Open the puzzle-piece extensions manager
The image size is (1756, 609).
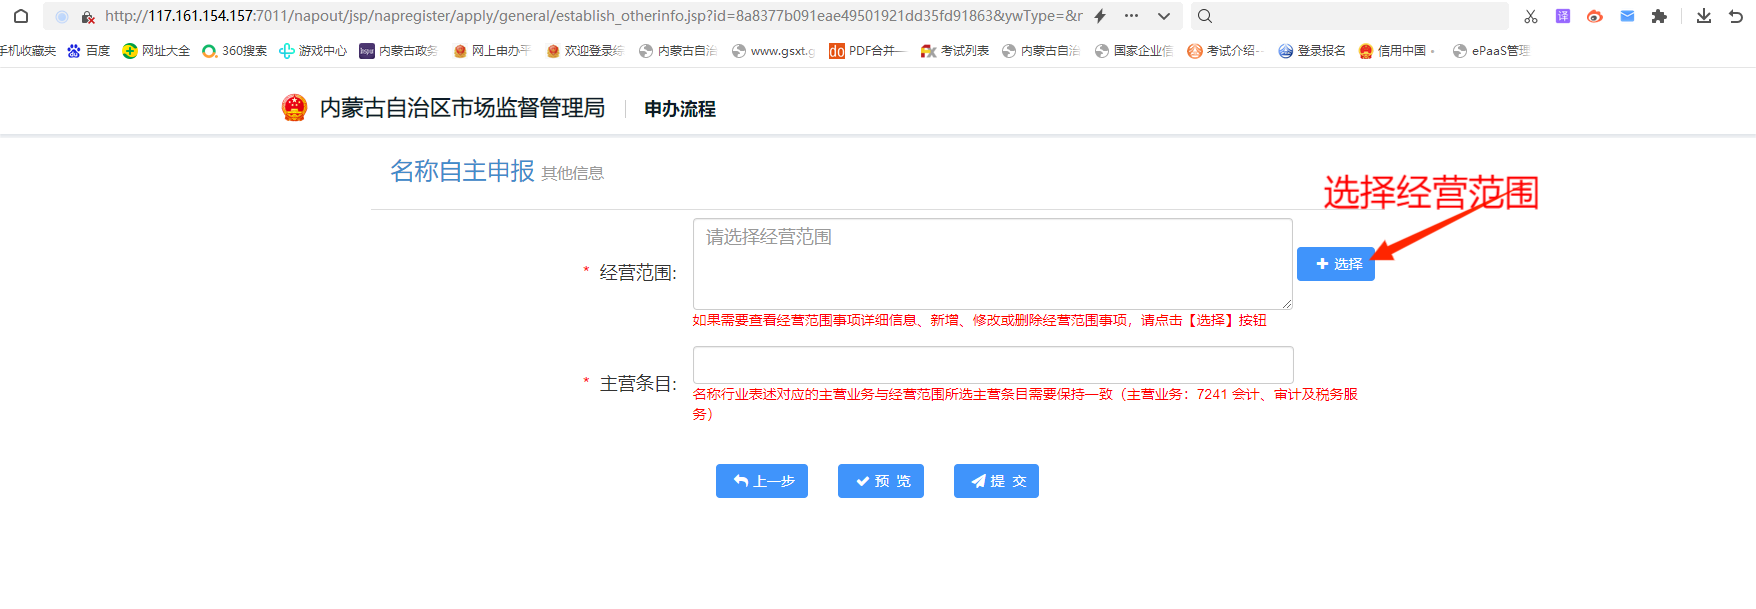tap(1659, 16)
